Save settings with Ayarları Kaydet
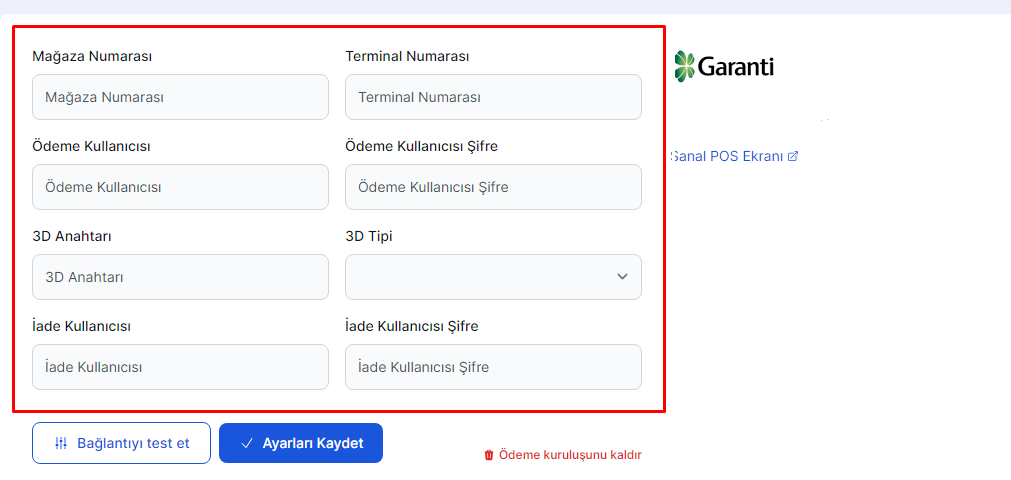This screenshot has width=1011, height=480. point(300,443)
